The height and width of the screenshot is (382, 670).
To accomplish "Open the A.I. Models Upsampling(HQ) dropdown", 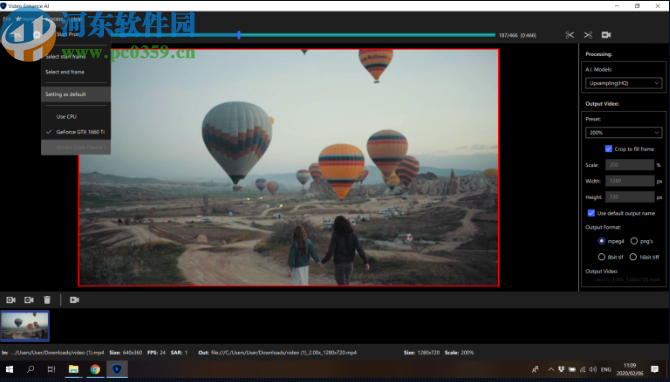I will point(623,83).
